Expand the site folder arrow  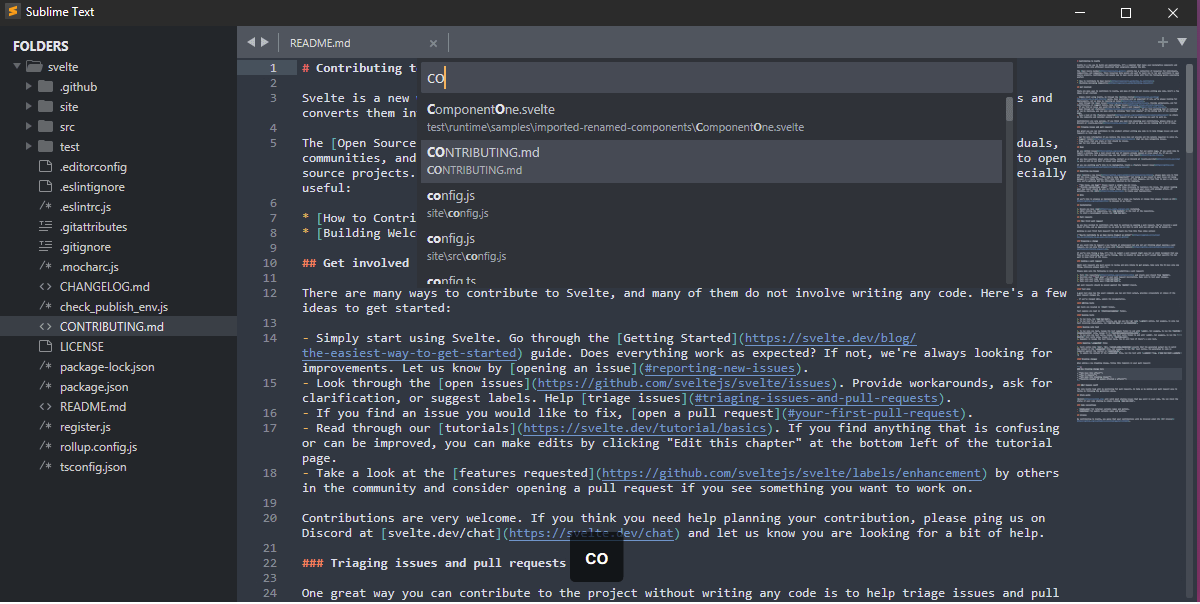pyautogui.click(x=29, y=107)
